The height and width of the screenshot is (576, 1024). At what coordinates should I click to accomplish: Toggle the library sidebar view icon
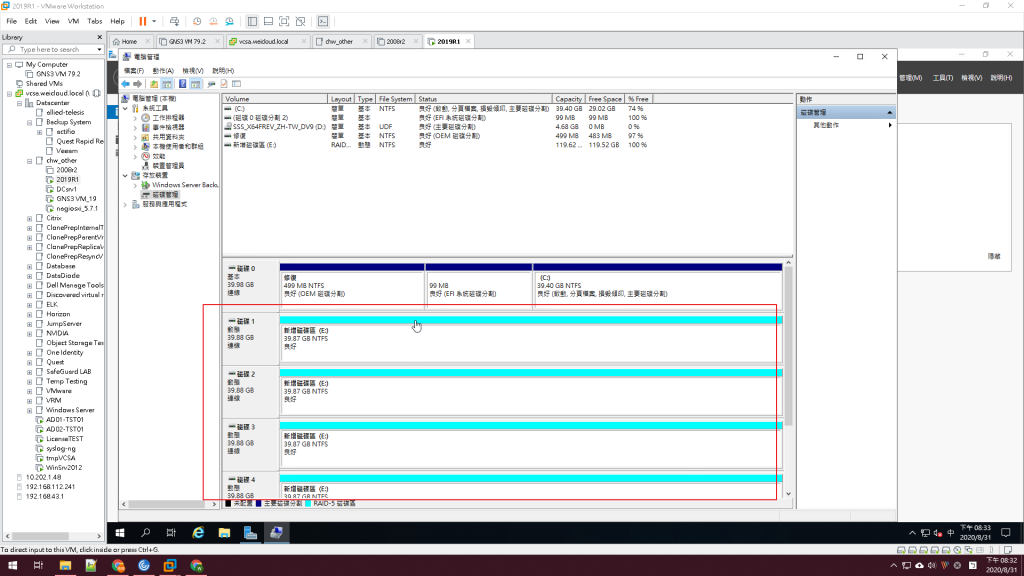tap(252, 22)
